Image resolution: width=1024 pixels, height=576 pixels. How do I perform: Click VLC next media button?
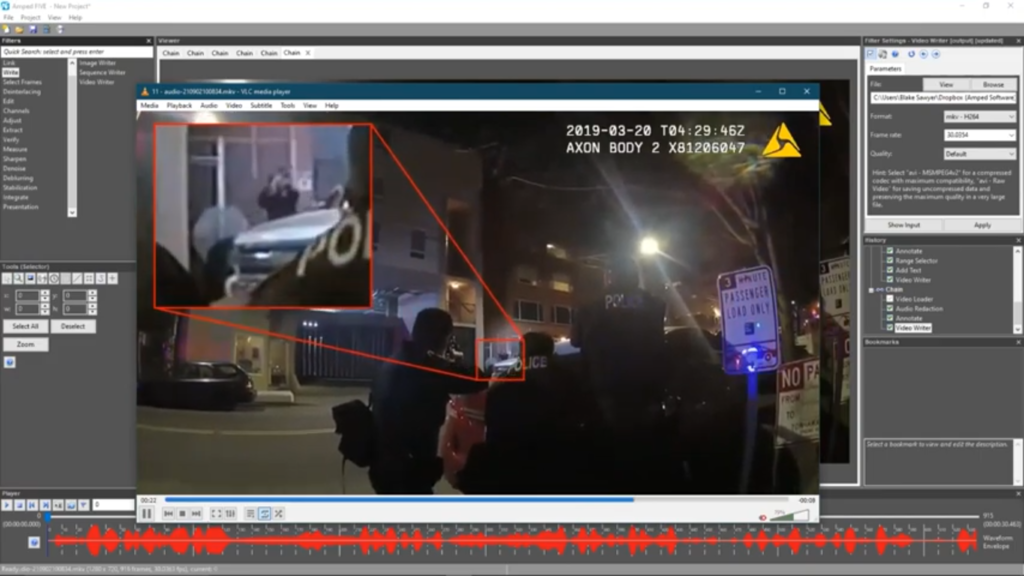196,514
